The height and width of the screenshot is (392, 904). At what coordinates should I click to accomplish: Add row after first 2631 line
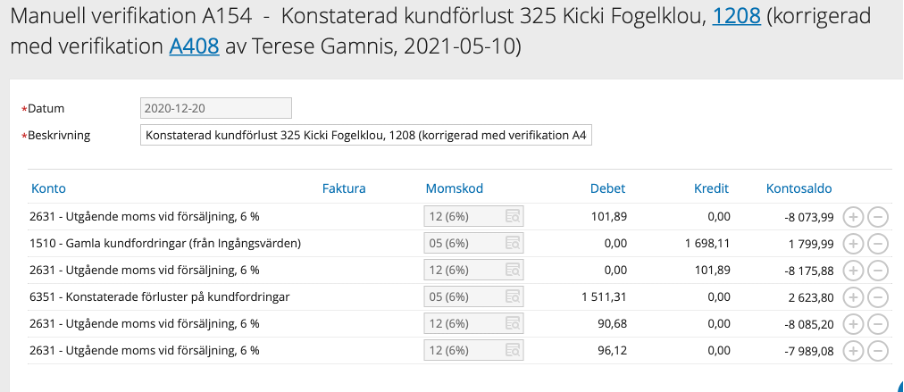click(x=853, y=217)
